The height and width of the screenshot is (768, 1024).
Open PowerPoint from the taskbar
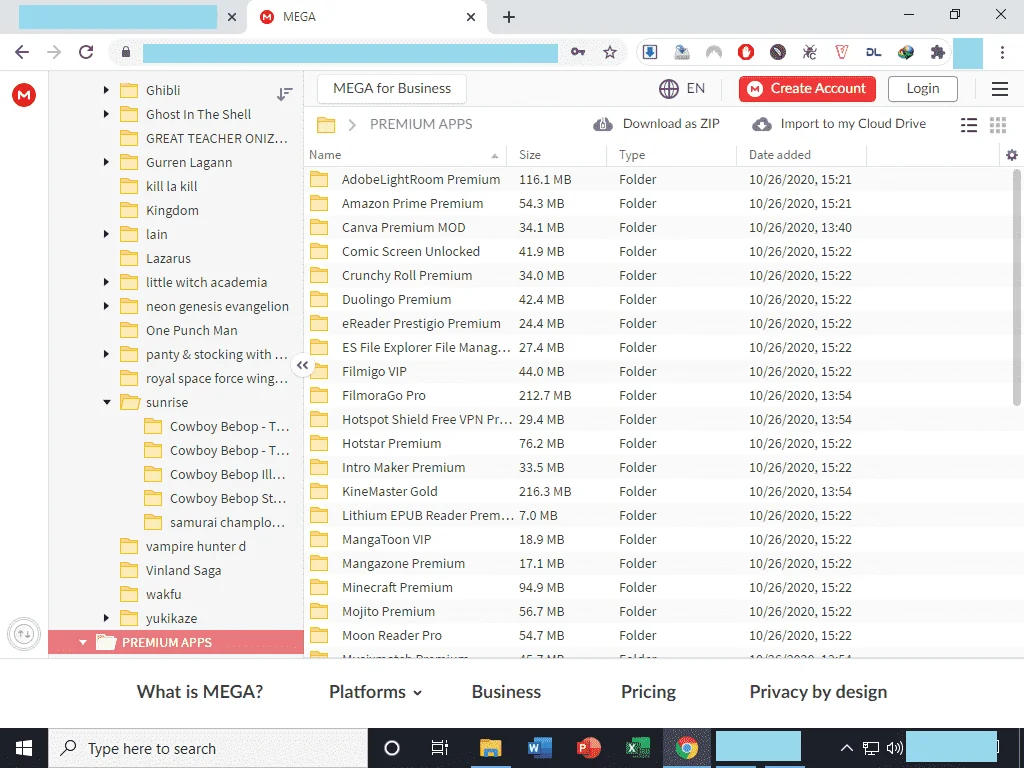[x=588, y=748]
